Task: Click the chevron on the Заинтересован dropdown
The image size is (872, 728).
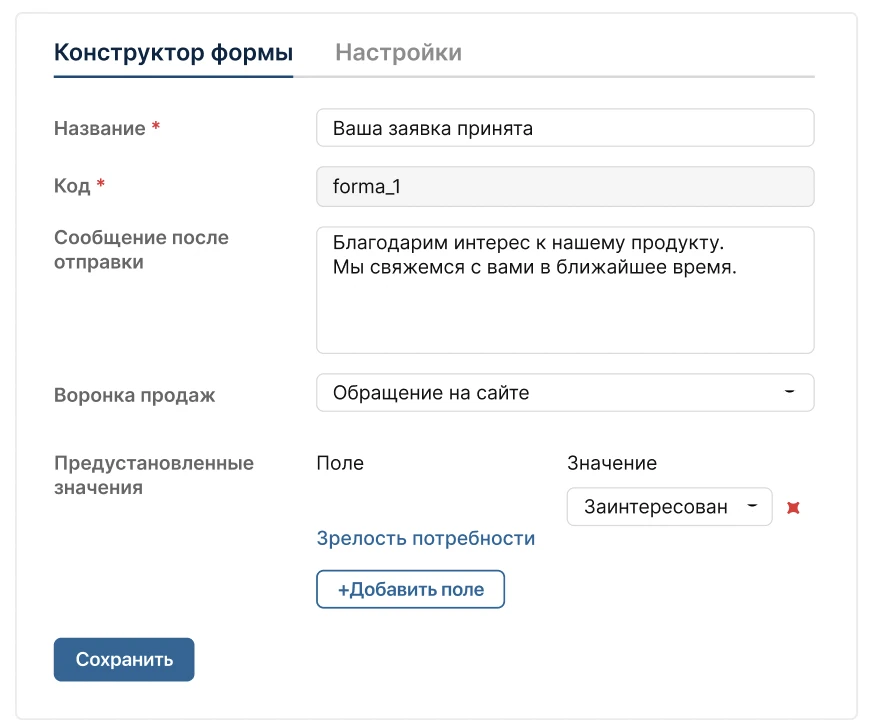Action: point(753,507)
